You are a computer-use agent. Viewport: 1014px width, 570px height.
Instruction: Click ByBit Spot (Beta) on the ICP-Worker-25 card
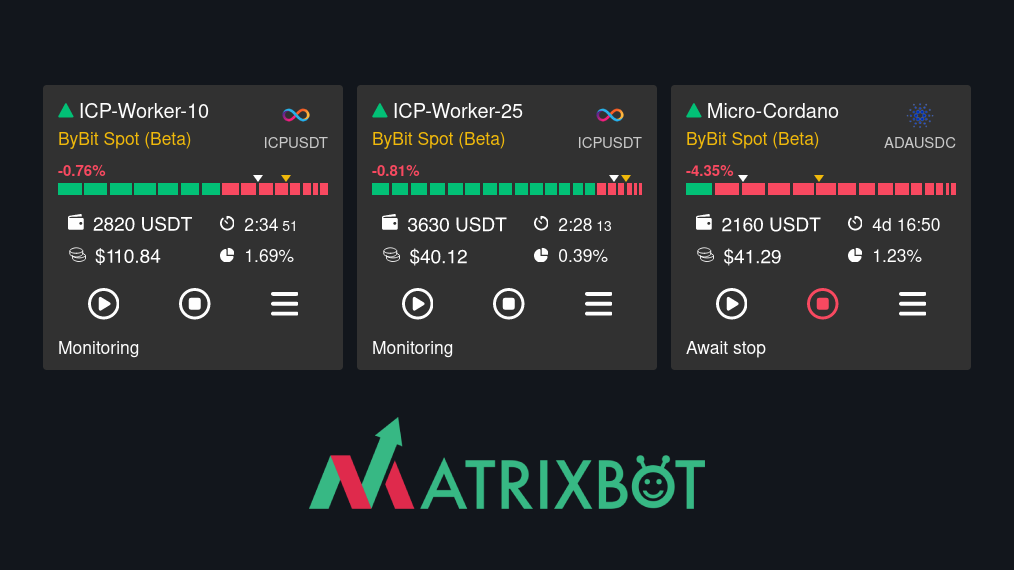438,139
